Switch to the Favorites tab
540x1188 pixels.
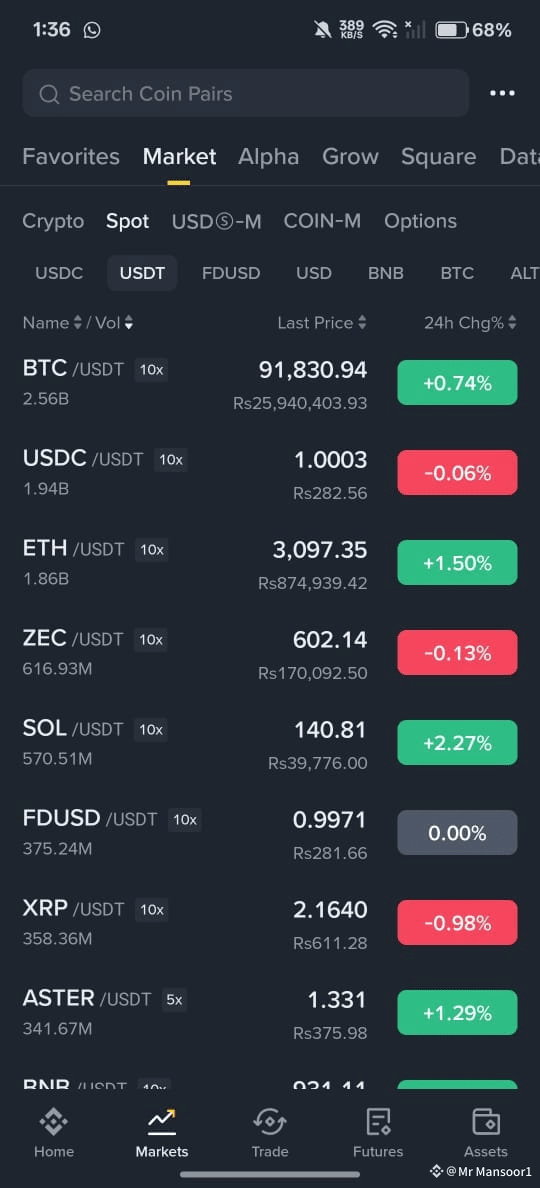(71, 157)
